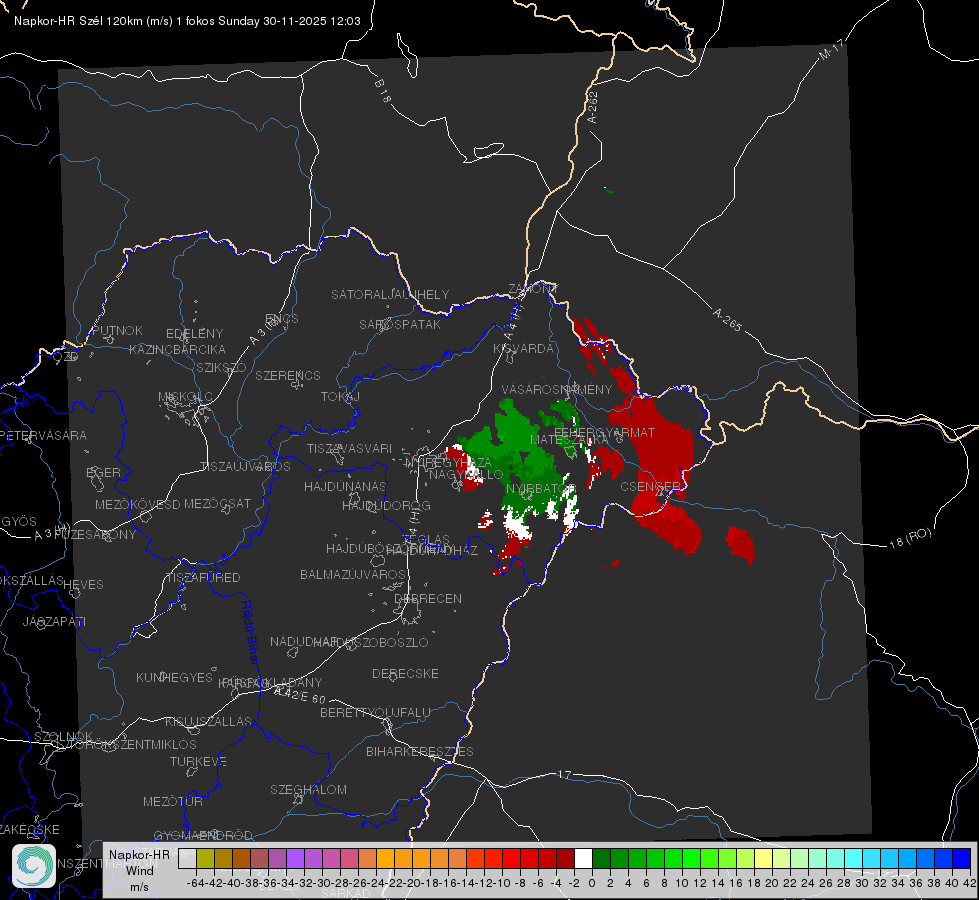Click the TOKAJ town label
This screenshot has width=979, height=900.
tap(340, 397)
